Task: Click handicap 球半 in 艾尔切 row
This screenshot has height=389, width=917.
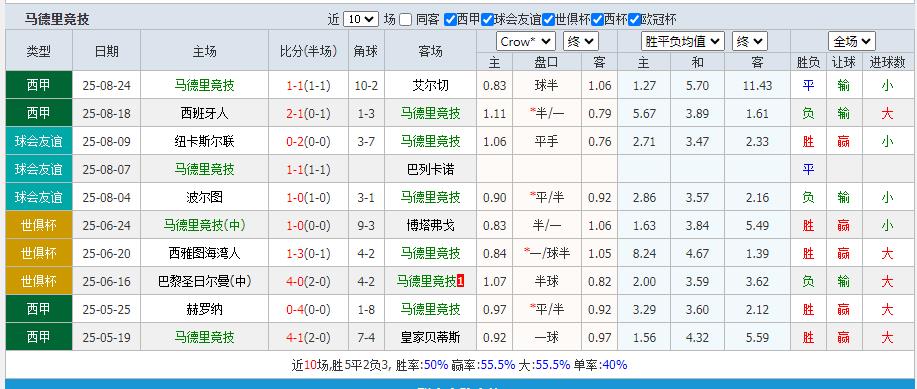Action: coord(546,85)
